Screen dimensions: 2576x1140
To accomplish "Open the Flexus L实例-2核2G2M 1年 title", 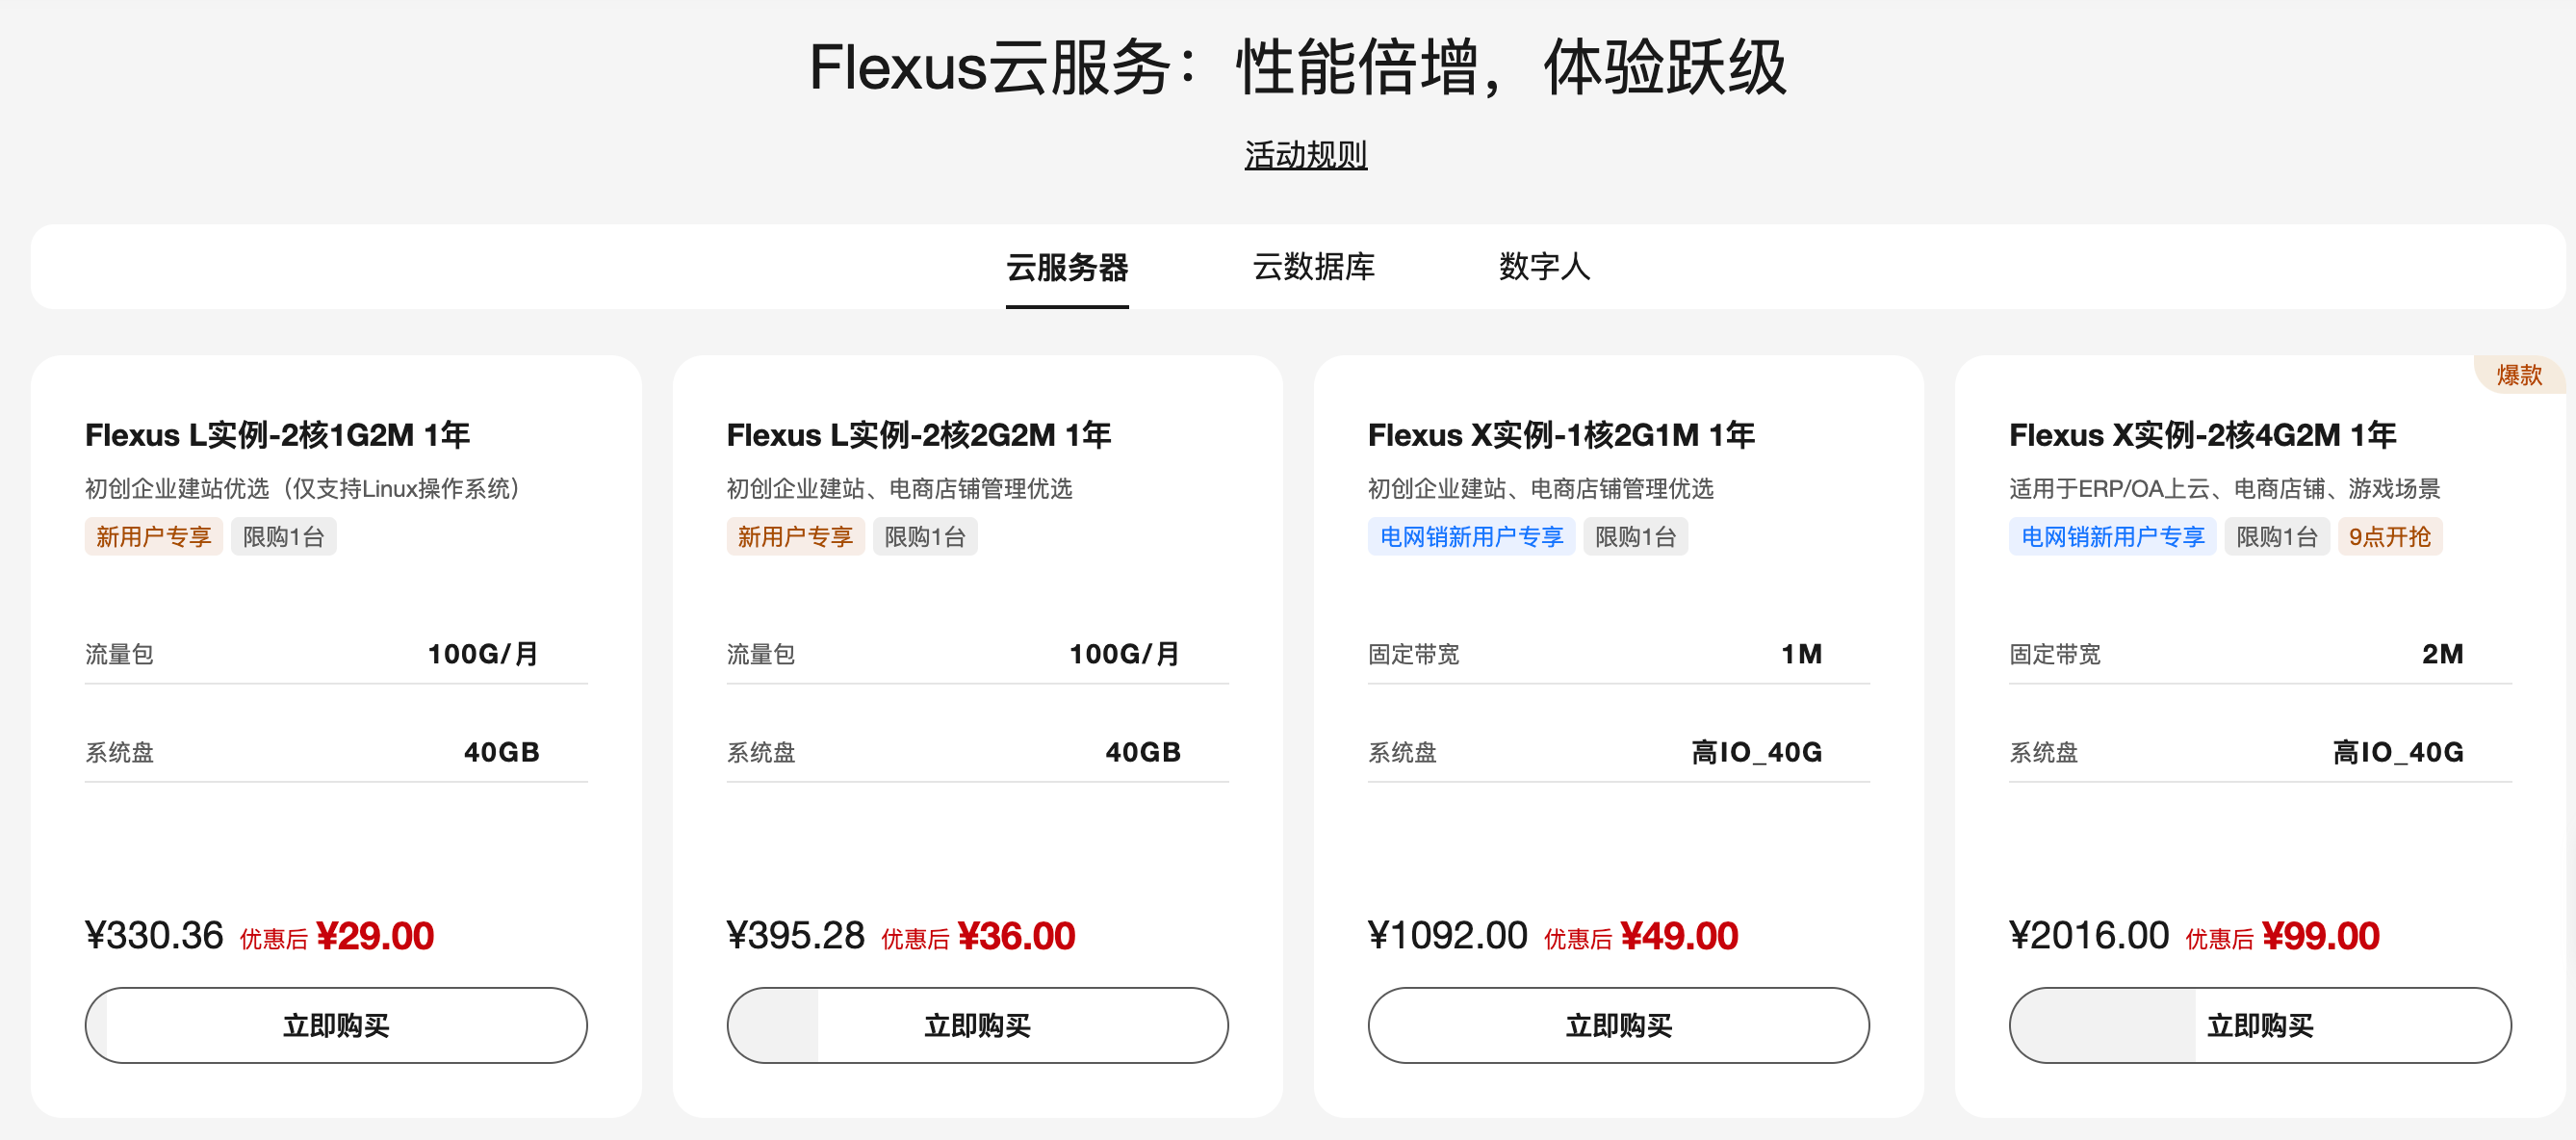I will click(x=918, y=435).
